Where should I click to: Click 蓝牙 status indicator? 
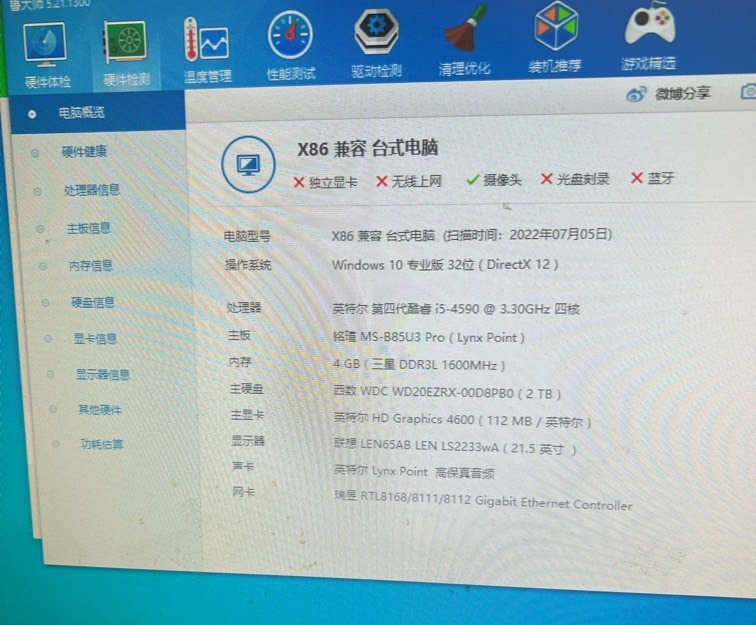[652, 178]
